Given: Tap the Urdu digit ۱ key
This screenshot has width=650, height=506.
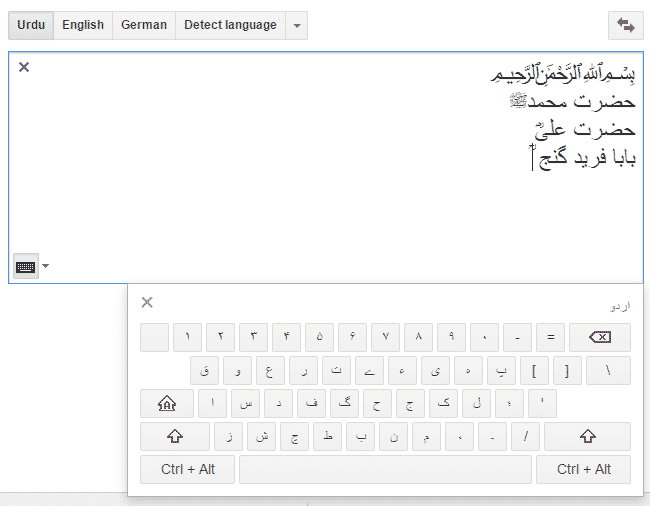Looking at the screenshot, I should click(x=187, y=337).
